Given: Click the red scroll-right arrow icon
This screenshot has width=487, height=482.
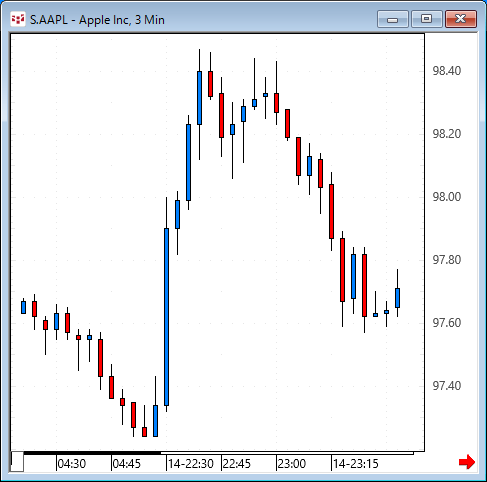Looking at the screenshot, I should (x=467, y=462).
